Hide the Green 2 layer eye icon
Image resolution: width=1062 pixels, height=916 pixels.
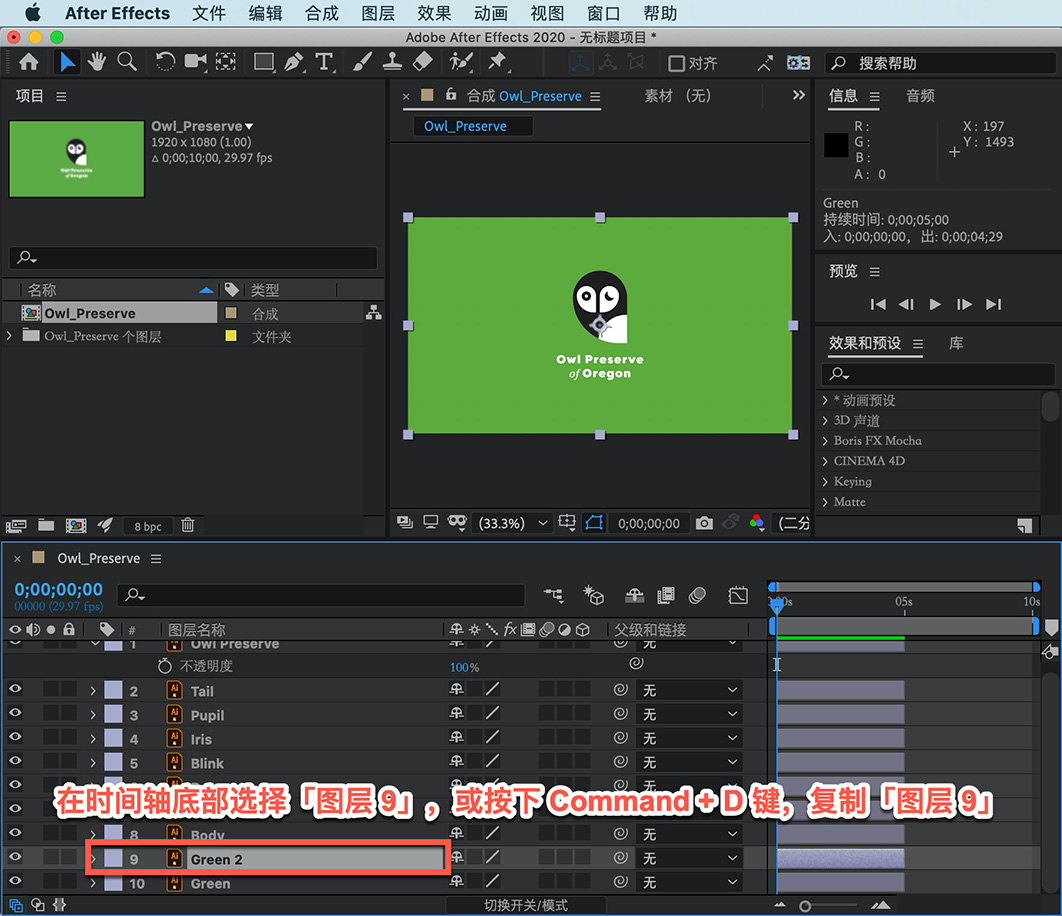pos(15,857)
